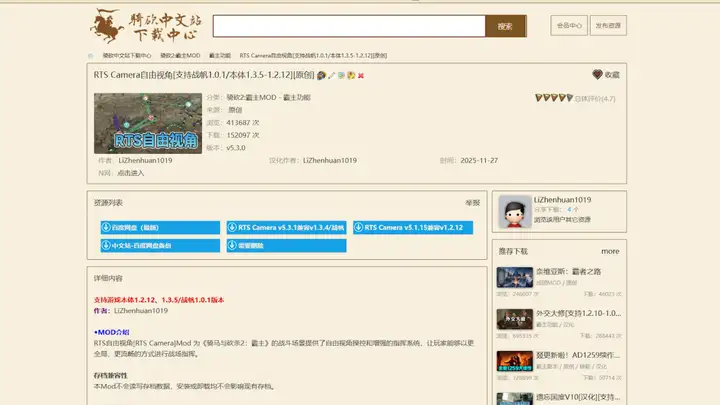The height and width of the screenshot is (405, 720).
Task: Click the second-row middle blue download button
Action: coord(287,246)
